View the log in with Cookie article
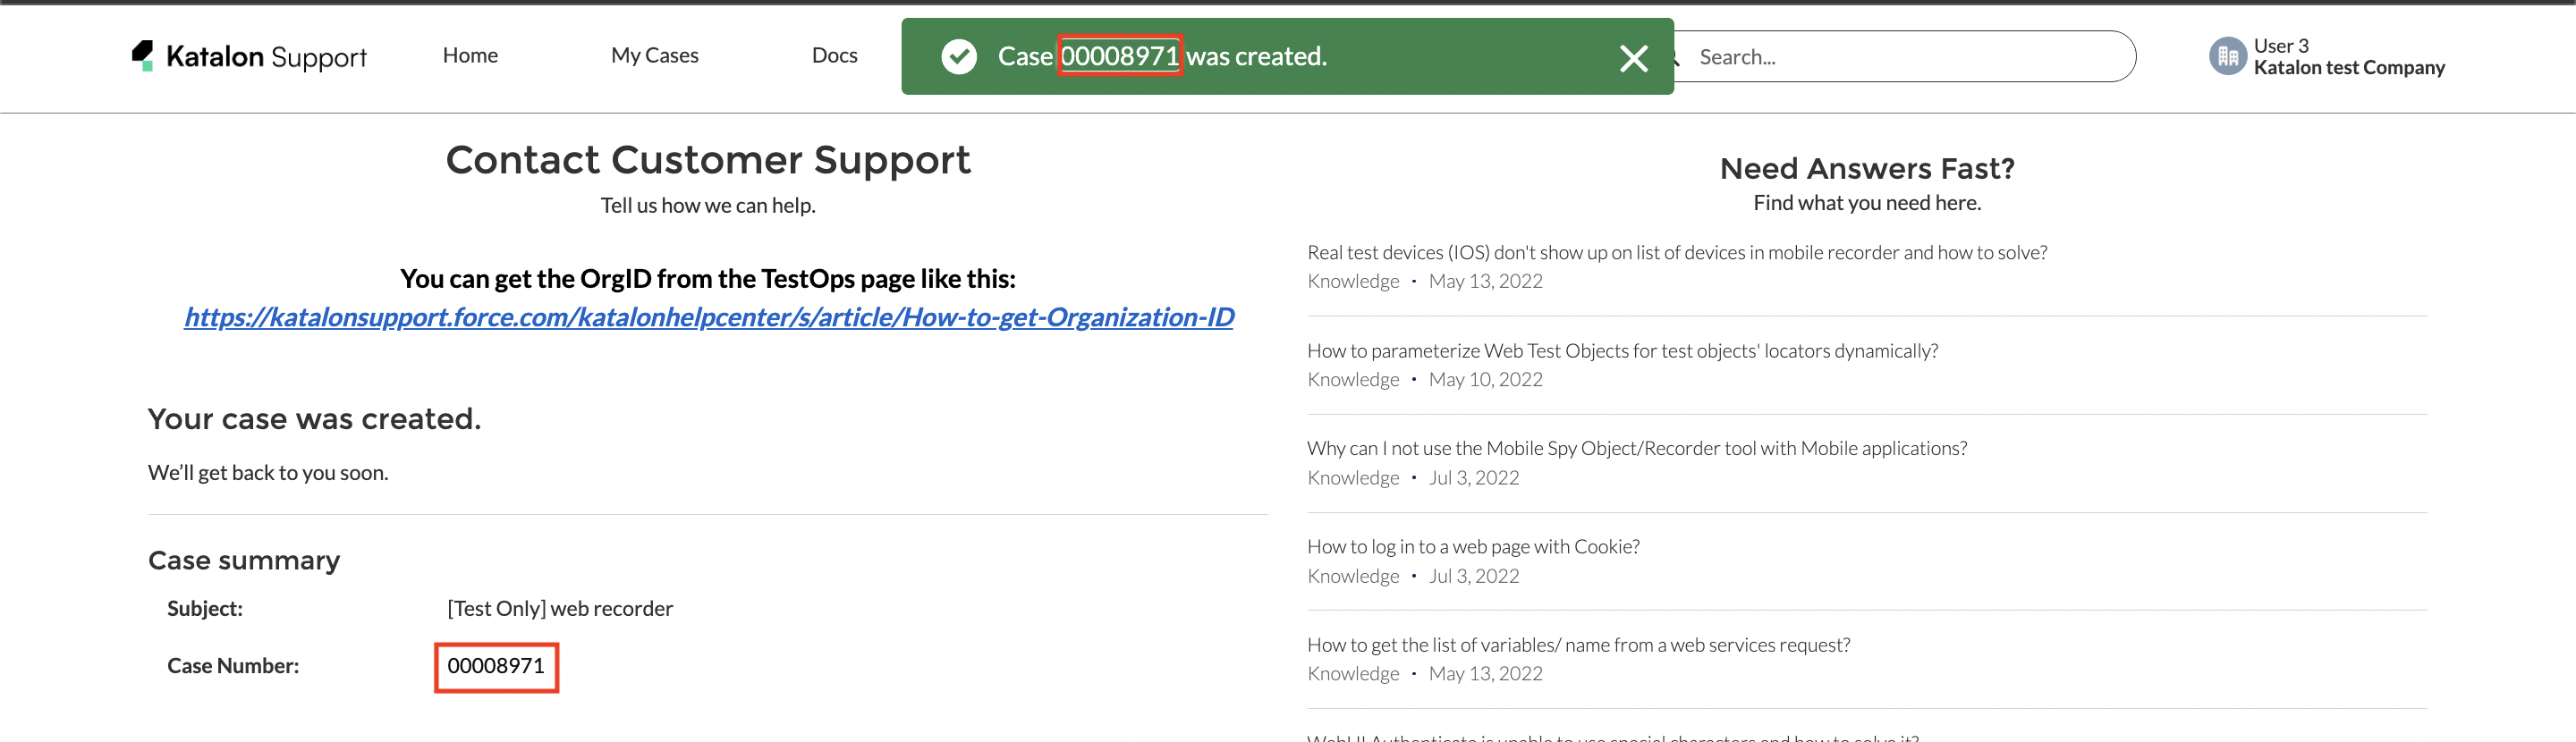The width and height of the screenshot is (2576, 742). 1472,547
